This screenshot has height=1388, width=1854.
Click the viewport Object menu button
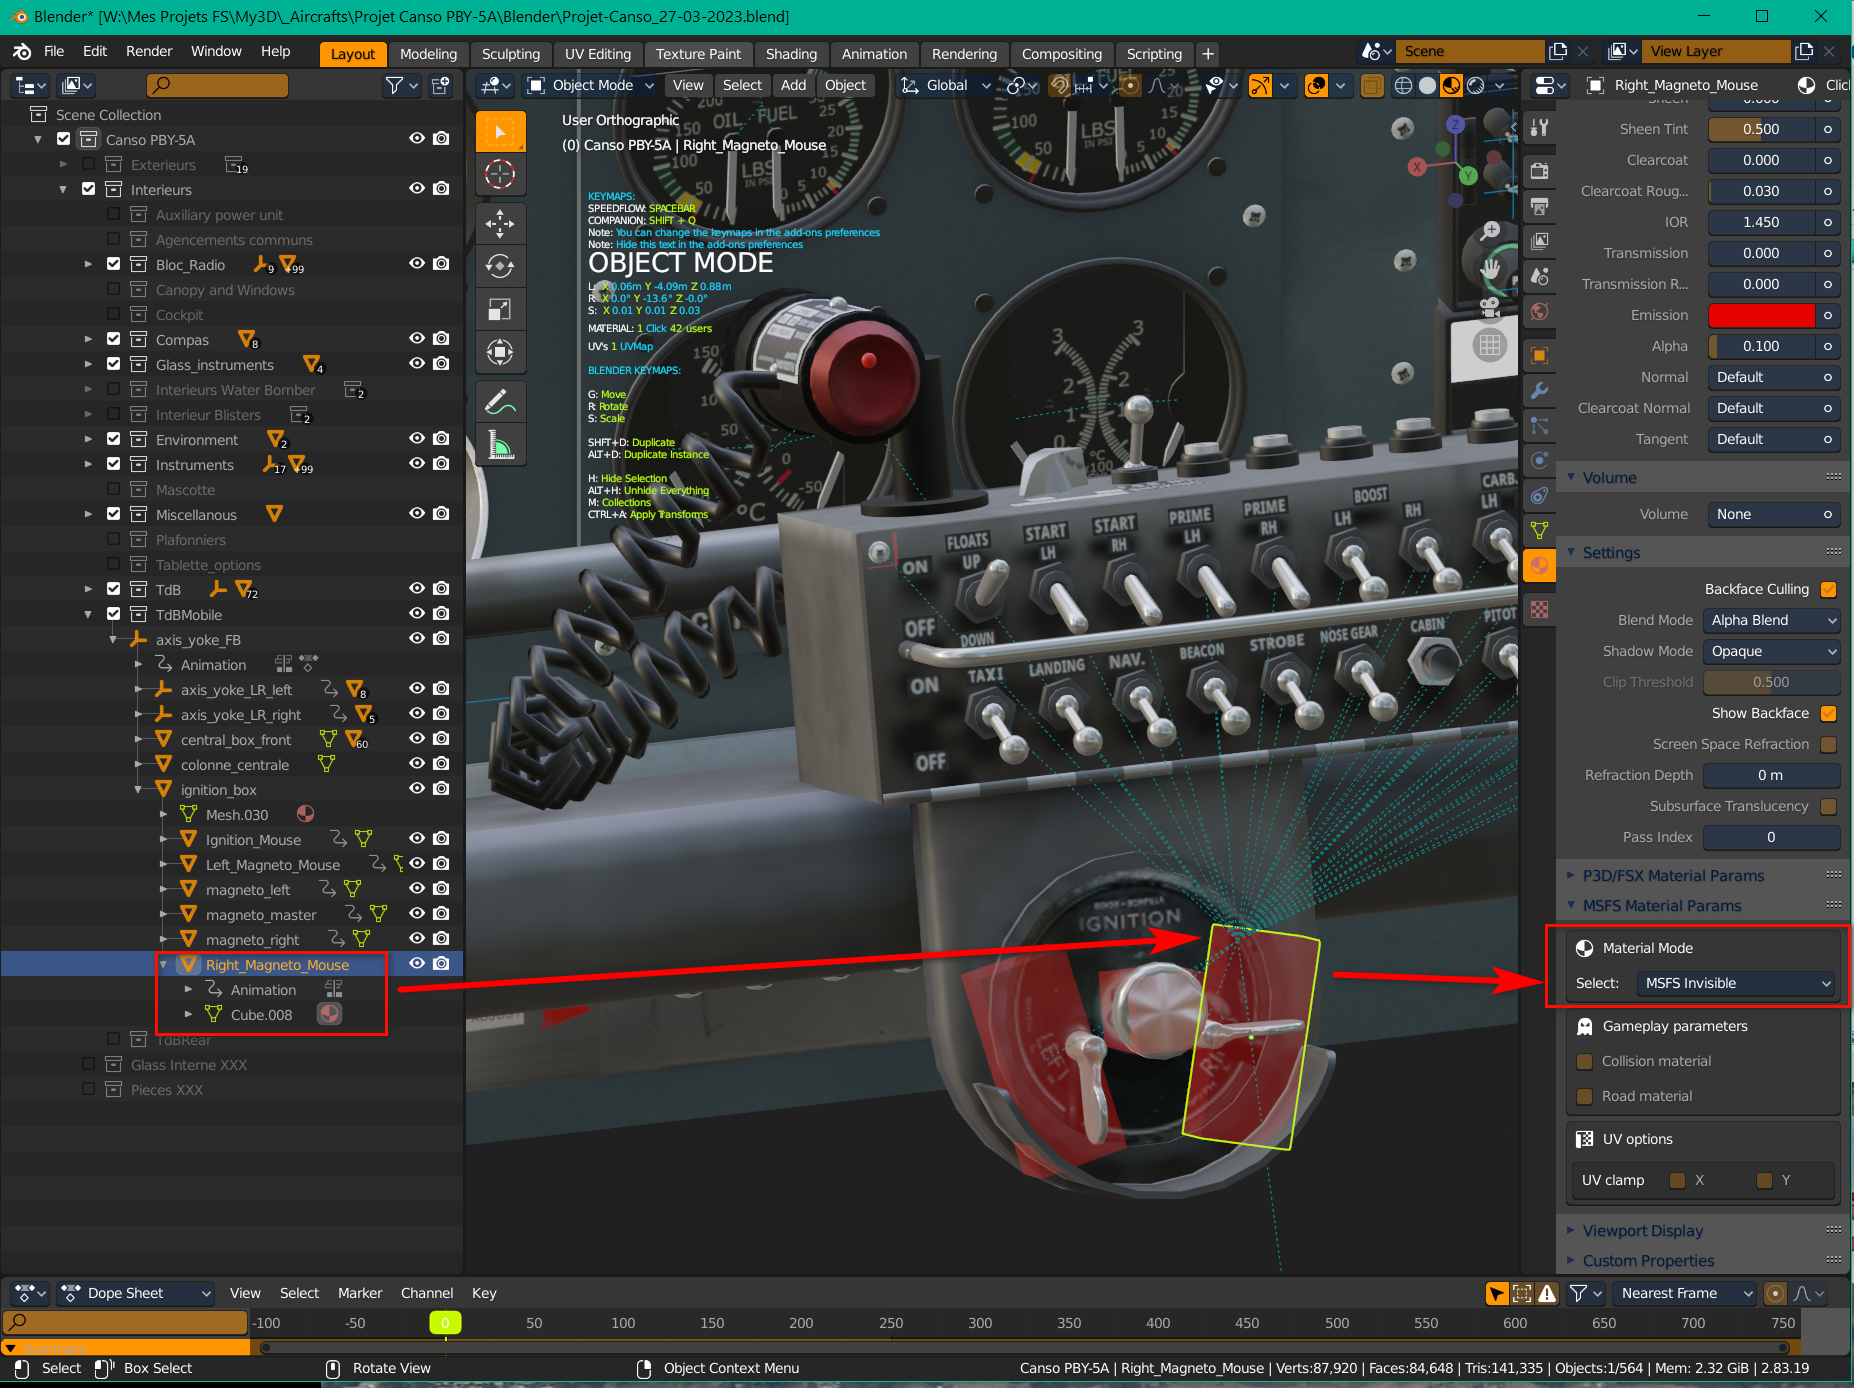click(x=845, y=86)
